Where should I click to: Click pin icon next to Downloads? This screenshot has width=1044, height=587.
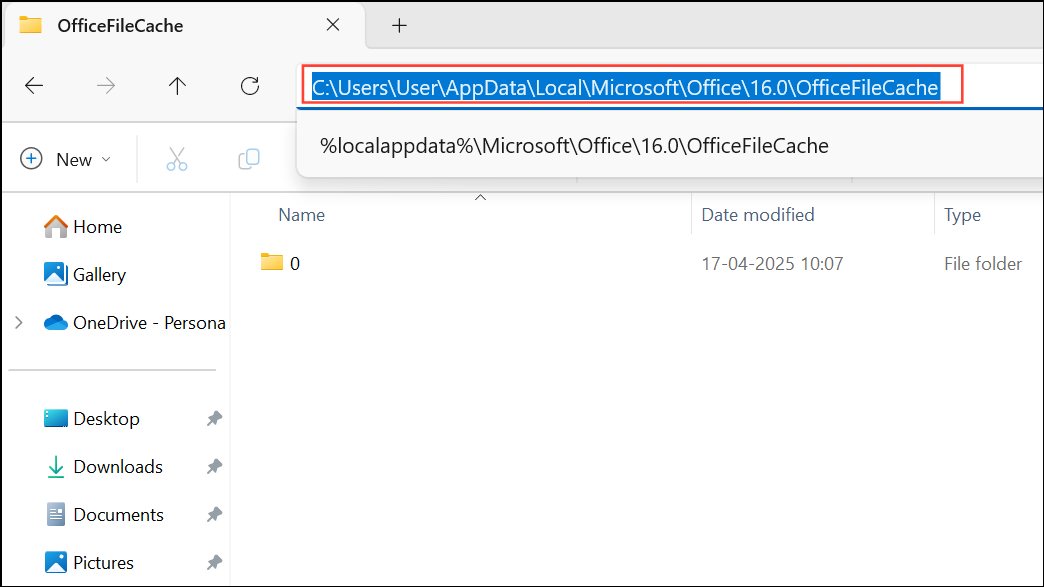click(214, 467)
